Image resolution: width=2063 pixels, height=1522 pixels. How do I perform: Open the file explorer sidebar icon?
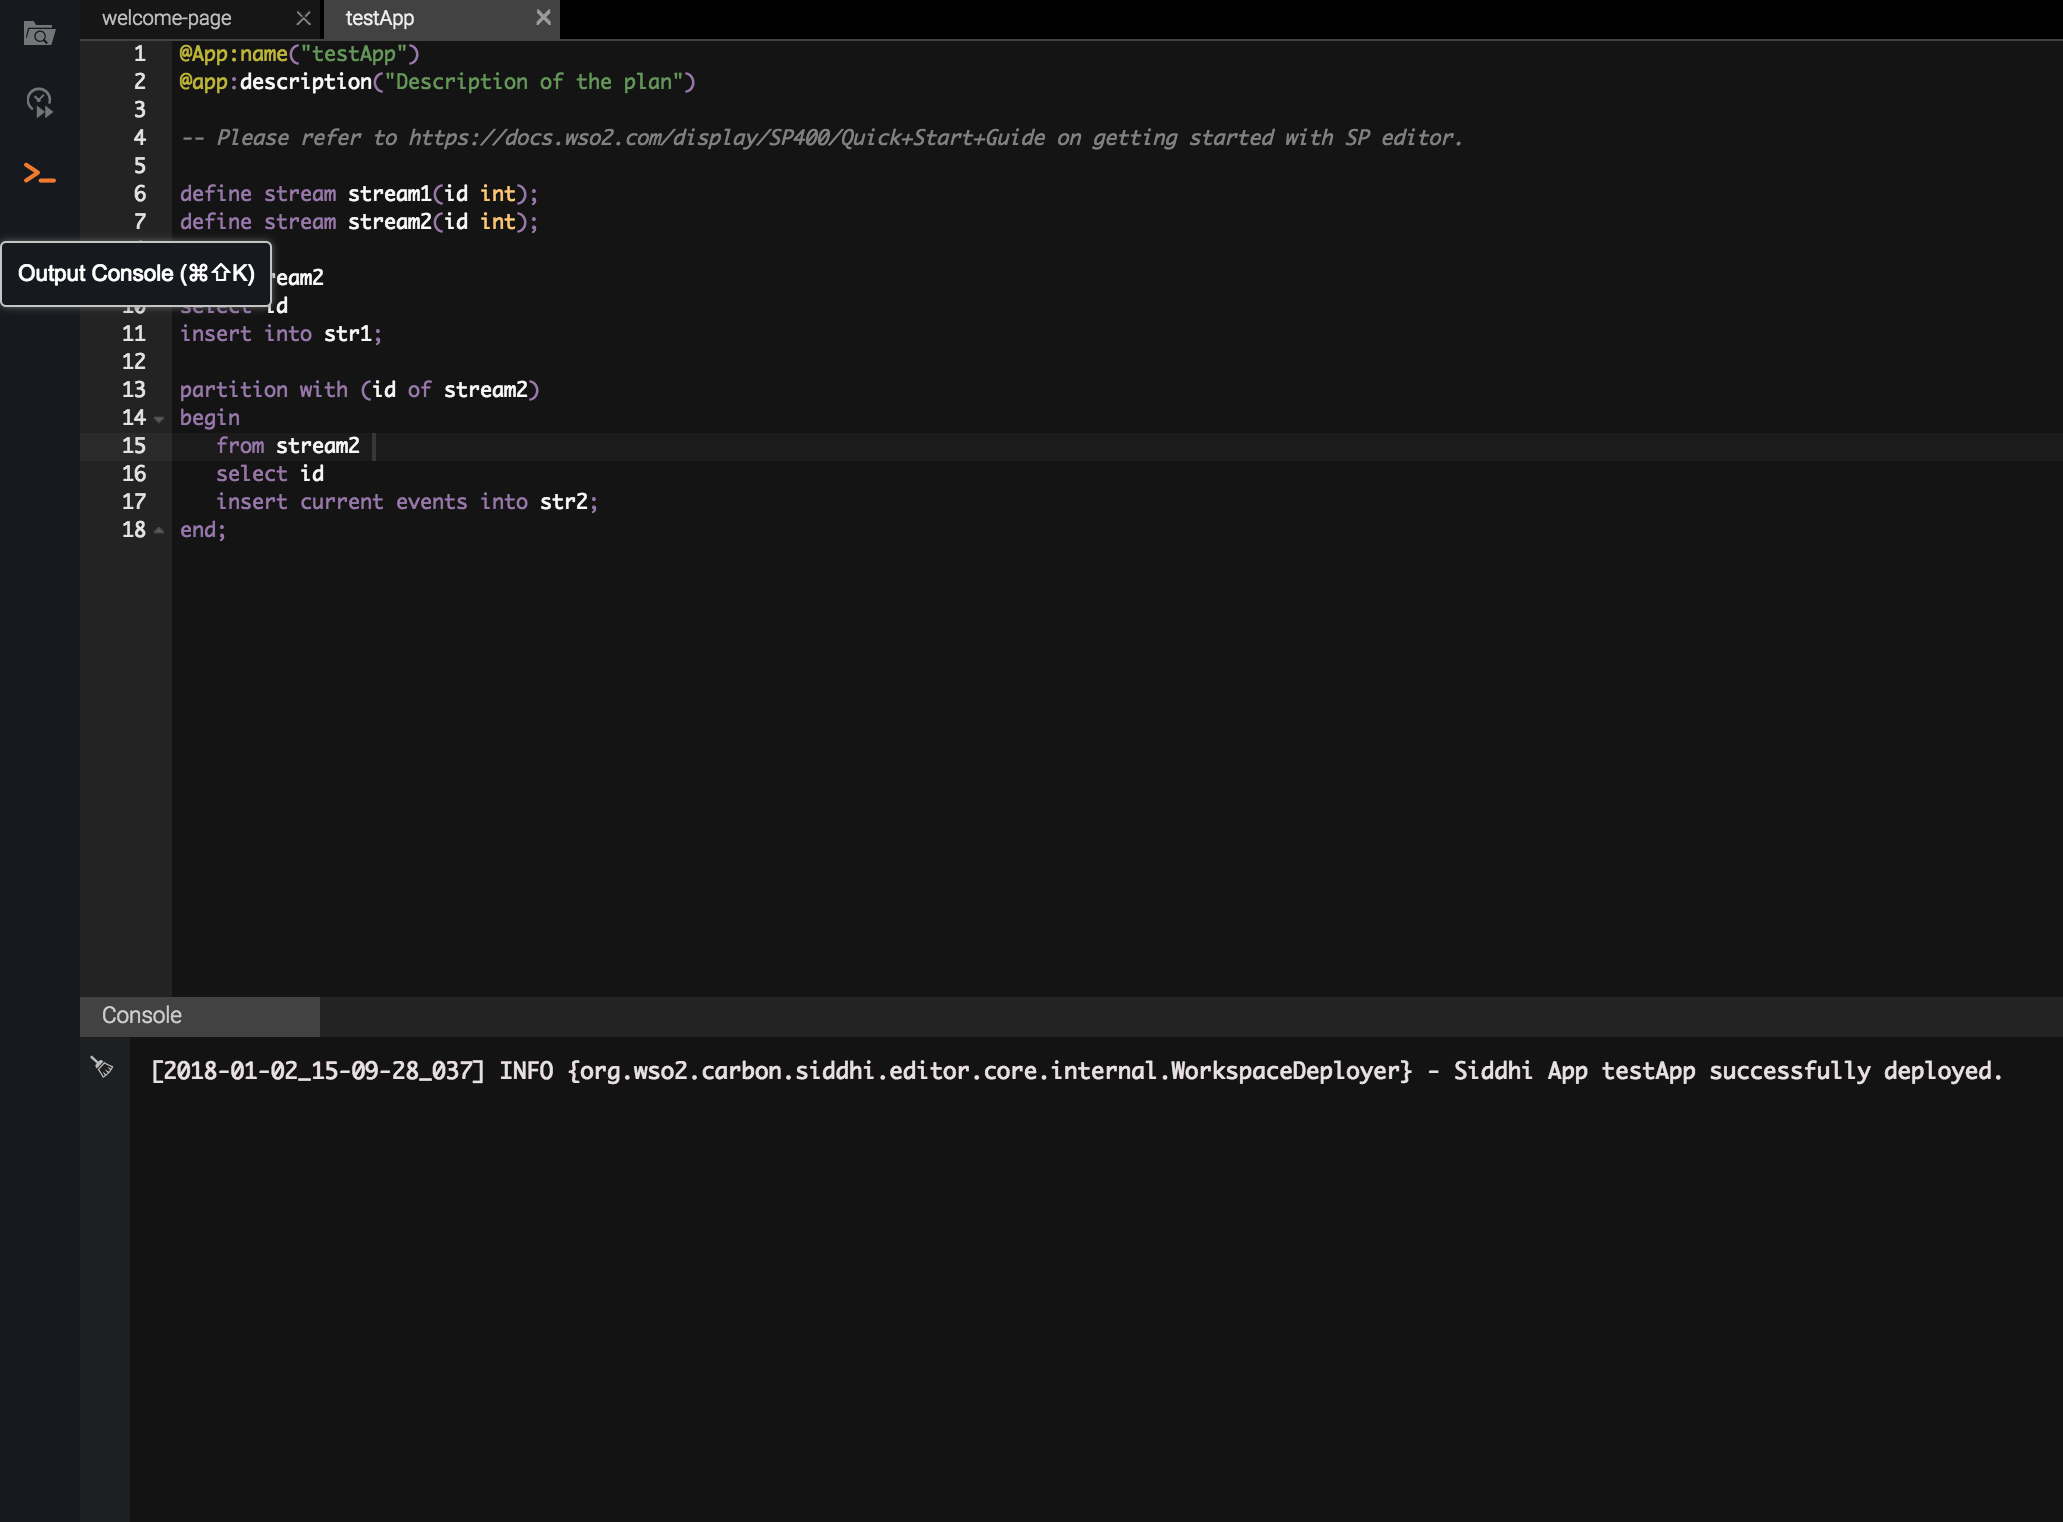pos(39,34)
